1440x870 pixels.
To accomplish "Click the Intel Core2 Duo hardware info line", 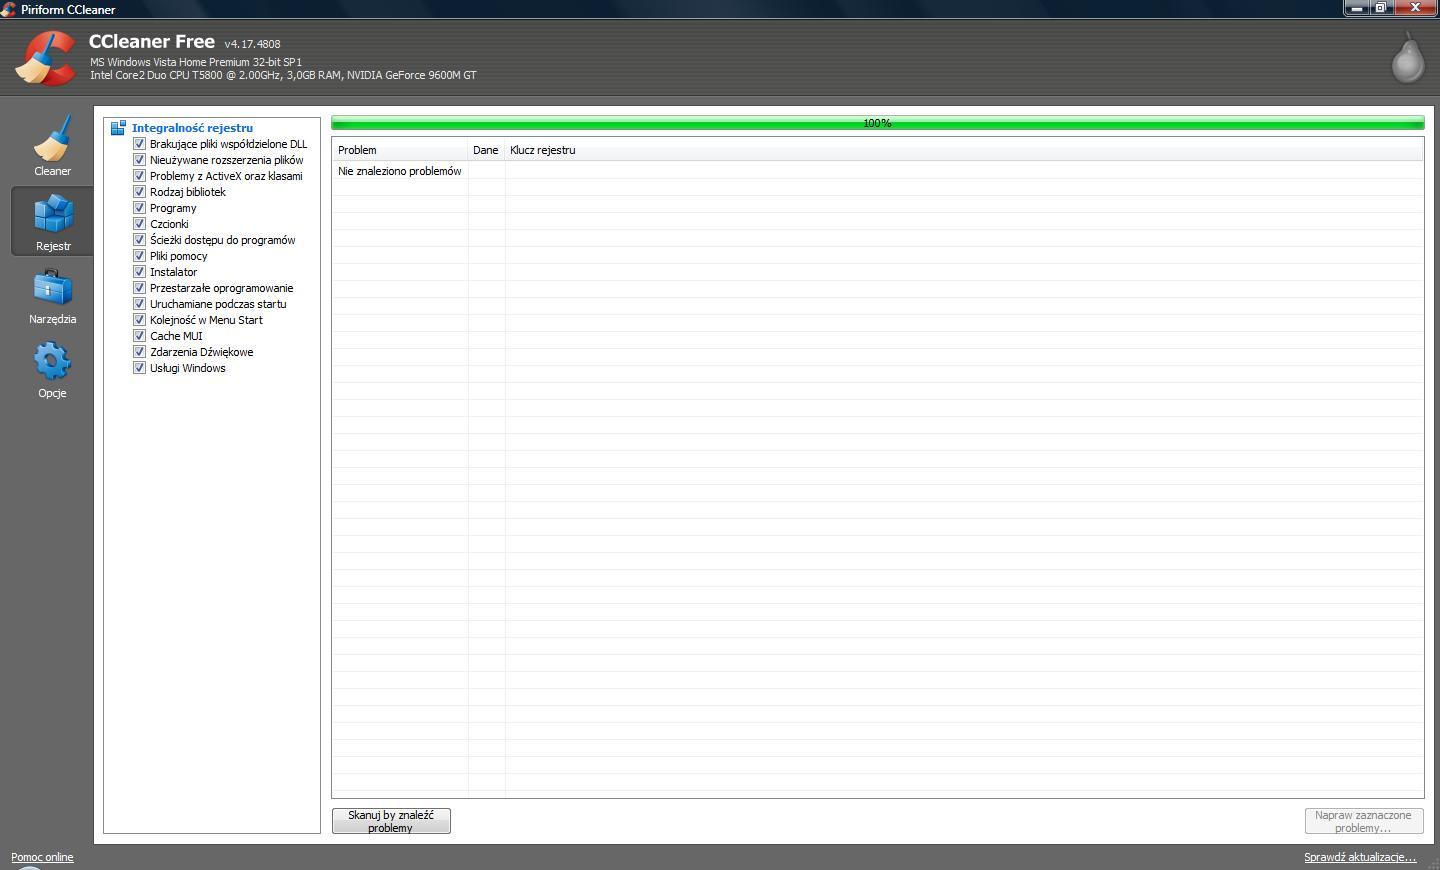I will [x=283, y=75].
